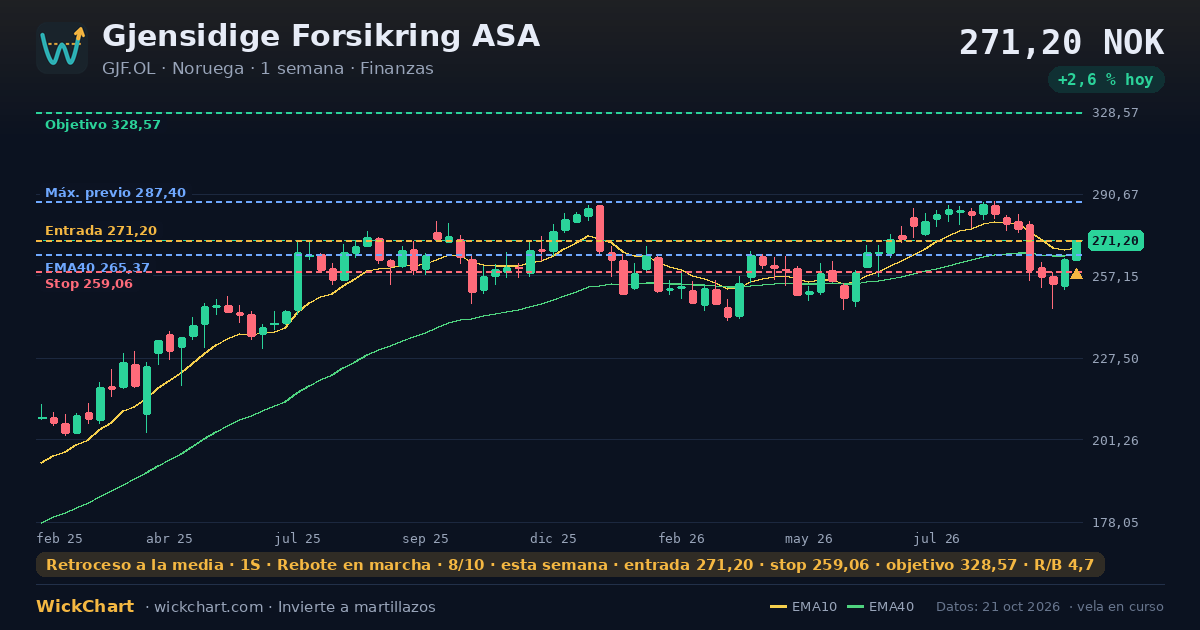The image size is (1200, 630).
Task: Click the jul 25 date axis label
Action: pyautogui.click(x=298, y=538)
